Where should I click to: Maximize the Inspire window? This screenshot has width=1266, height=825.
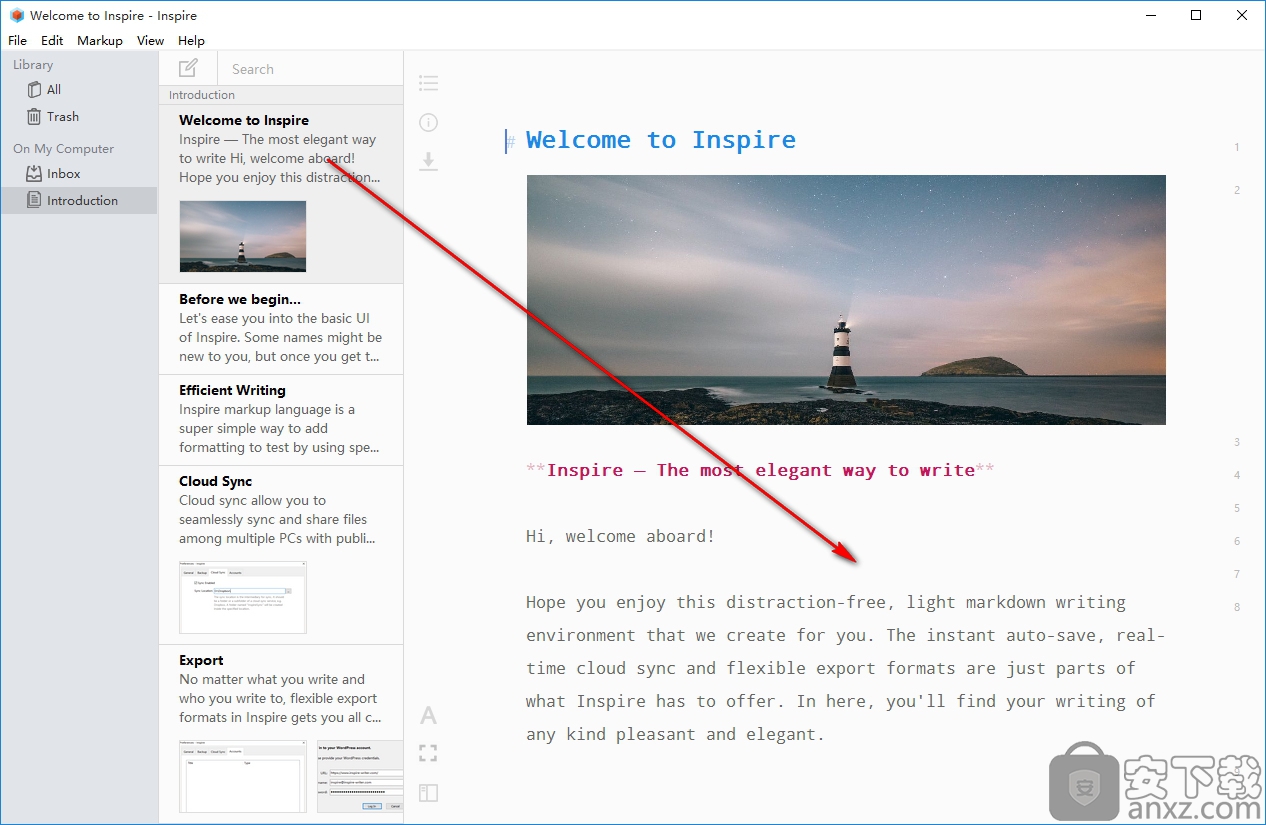[1196, 15]
